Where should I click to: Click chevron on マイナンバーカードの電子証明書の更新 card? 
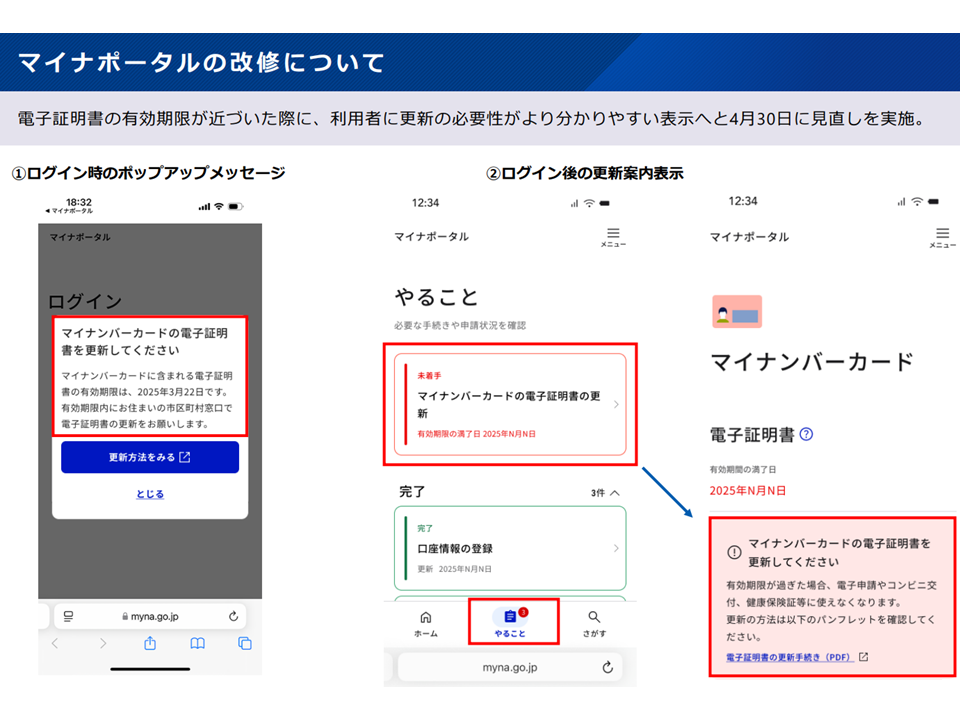click(x=616, y=404)
